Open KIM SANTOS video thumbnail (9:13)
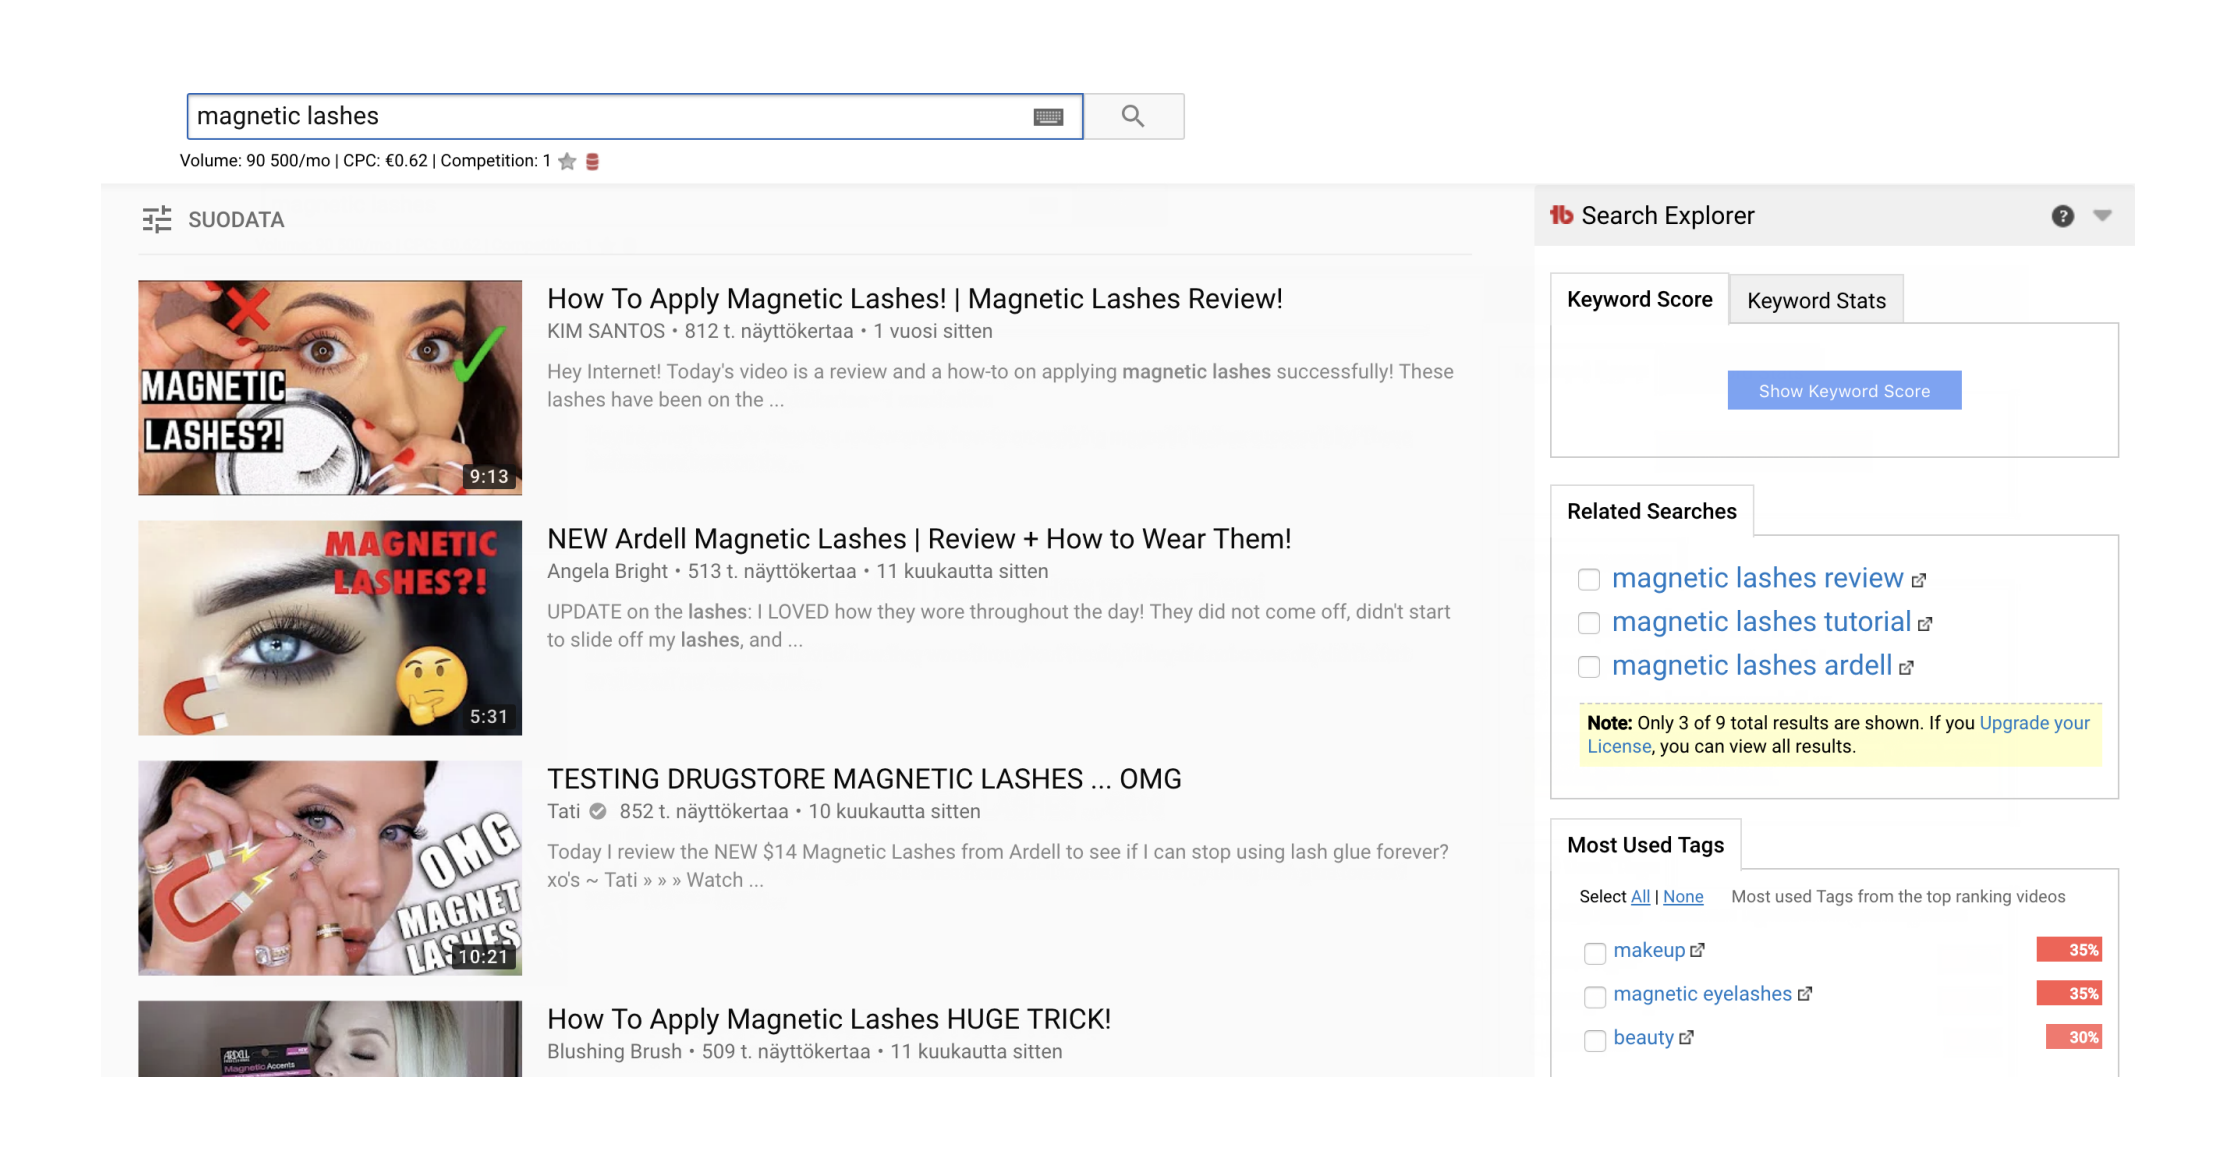The height and width of the screenshot is (1166, 2238). tap(330, 388)
